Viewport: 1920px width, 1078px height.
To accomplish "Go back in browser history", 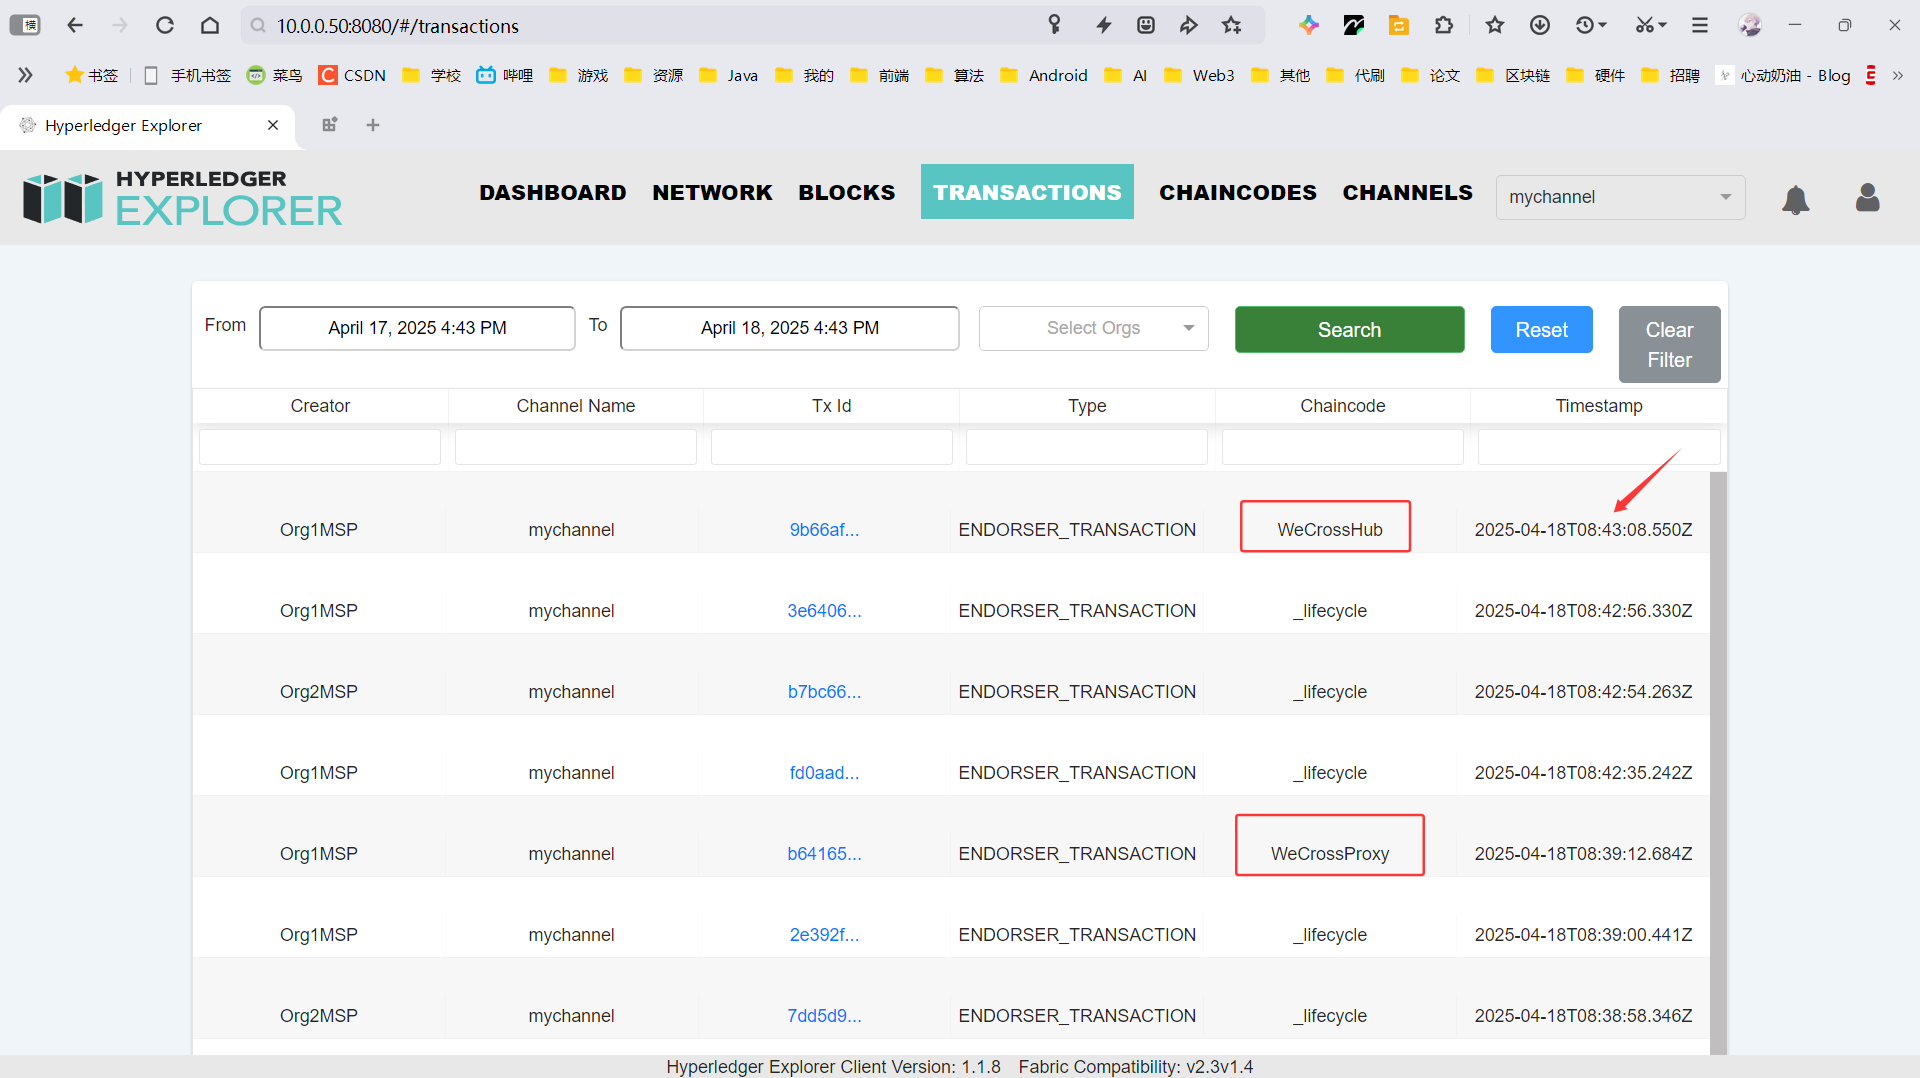I will tap(75, 25).
